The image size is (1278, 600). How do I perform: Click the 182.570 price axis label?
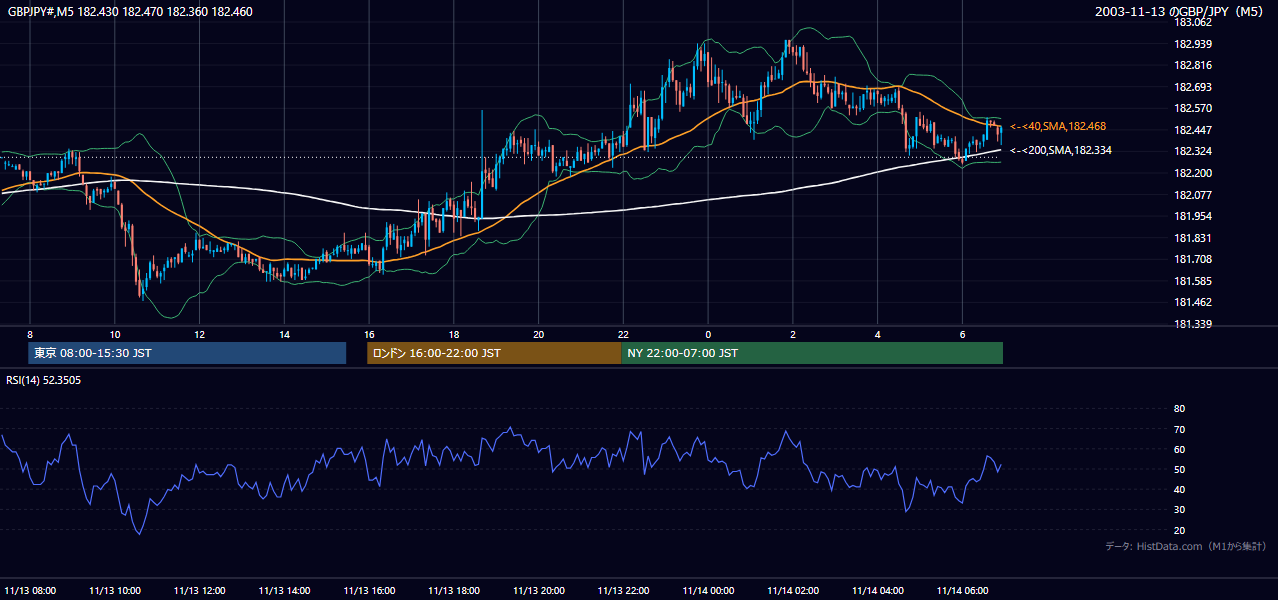pyautogui.click(x=1193, y=108)
